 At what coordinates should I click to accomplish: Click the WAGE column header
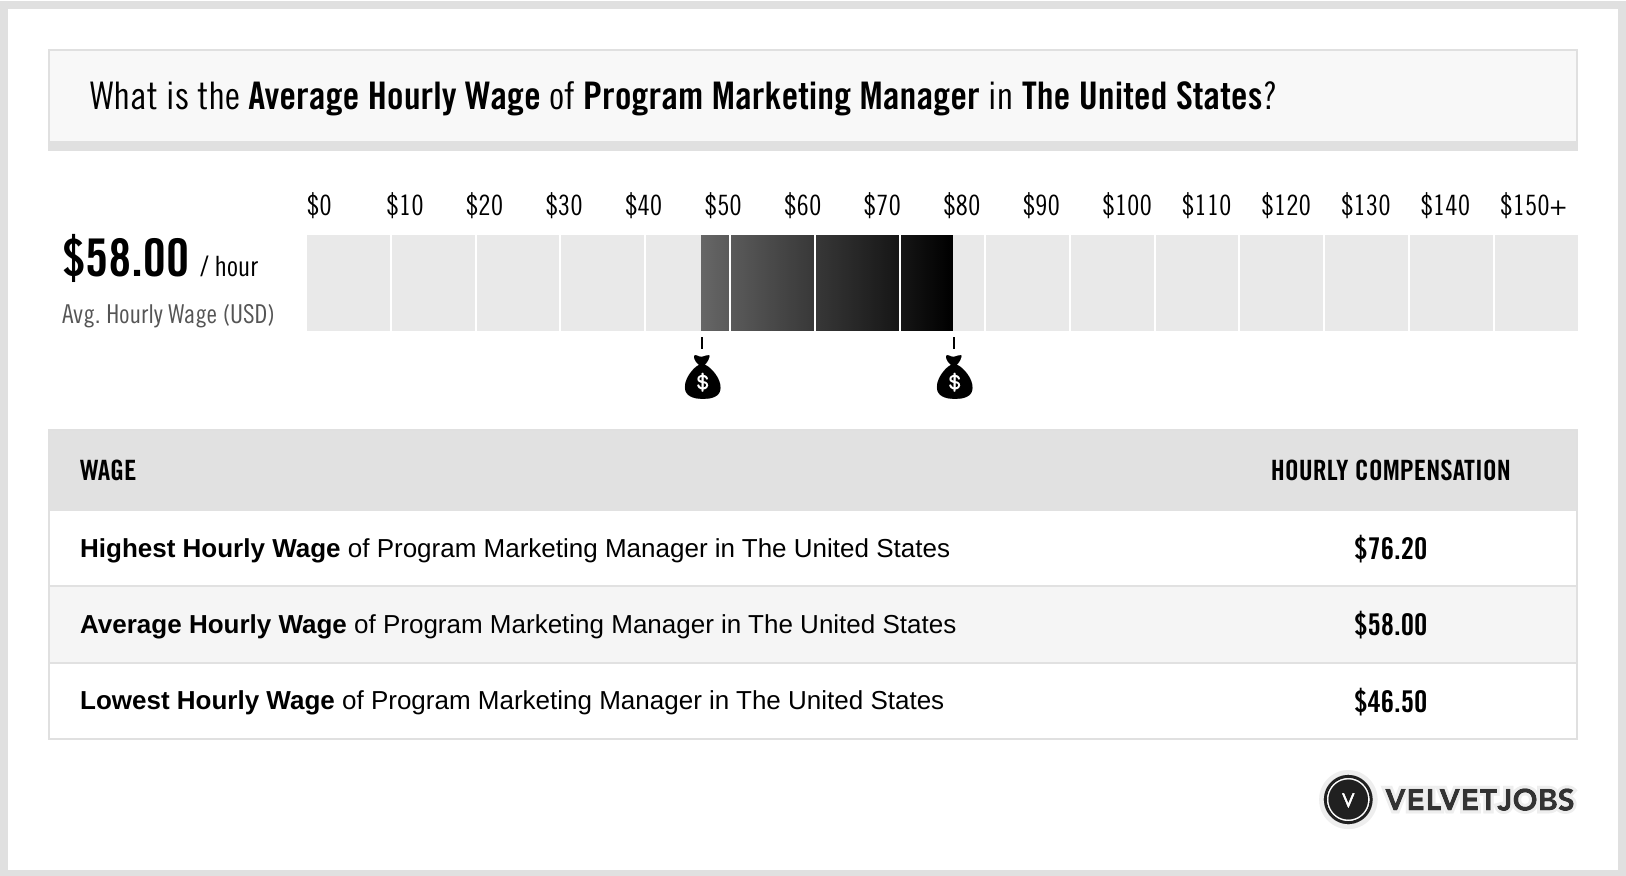(108, 471)
